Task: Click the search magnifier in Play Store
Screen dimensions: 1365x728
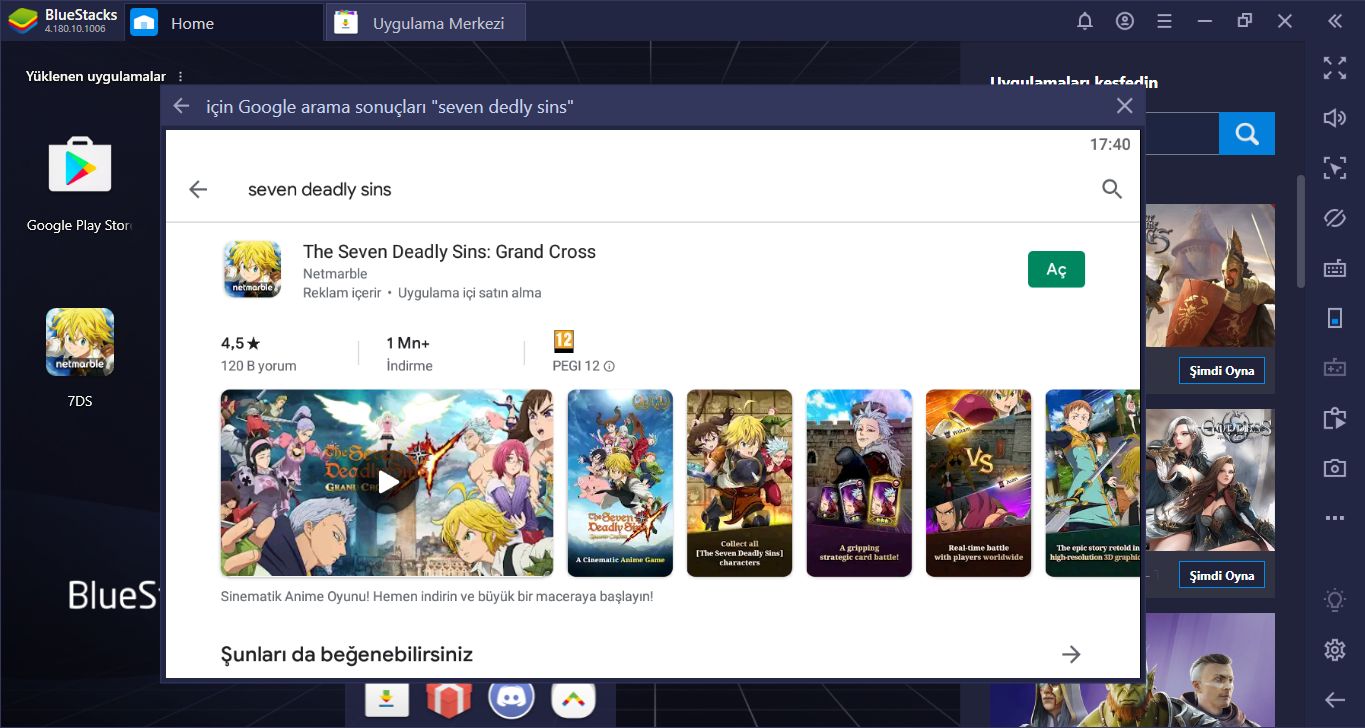Action: click(1112, 189)
